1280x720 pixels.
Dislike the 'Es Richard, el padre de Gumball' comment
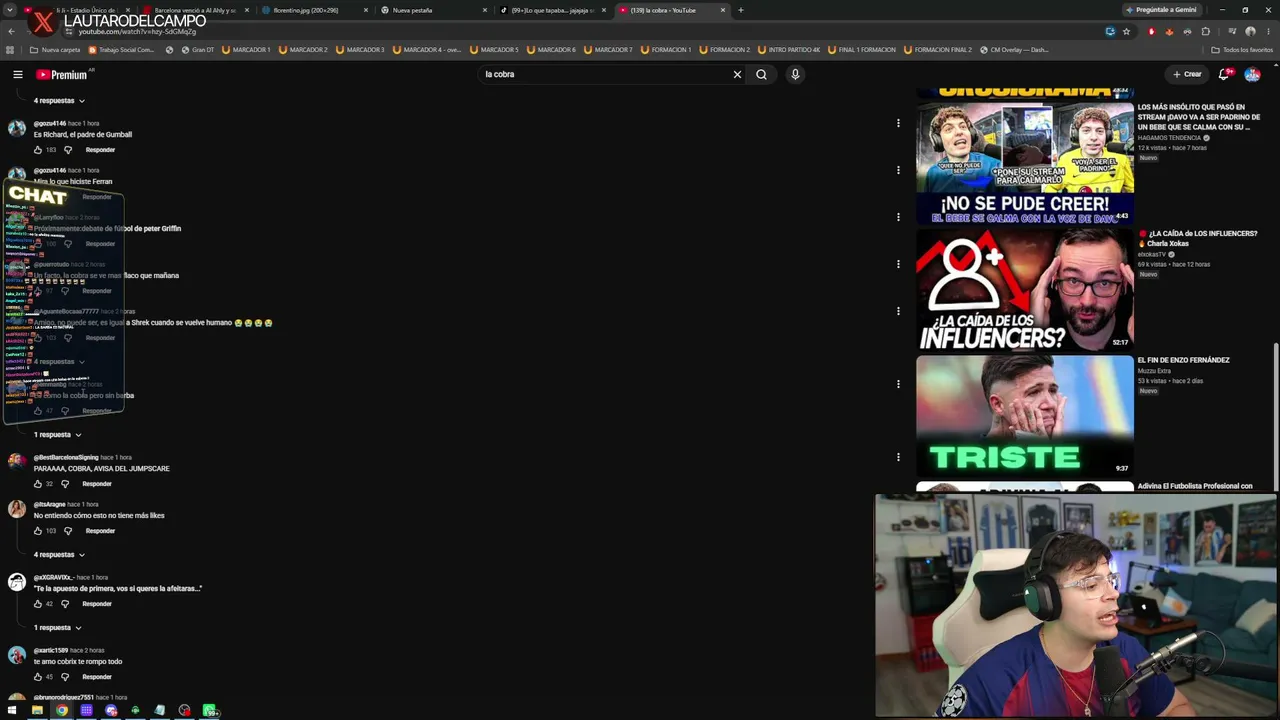click(68, 150)
